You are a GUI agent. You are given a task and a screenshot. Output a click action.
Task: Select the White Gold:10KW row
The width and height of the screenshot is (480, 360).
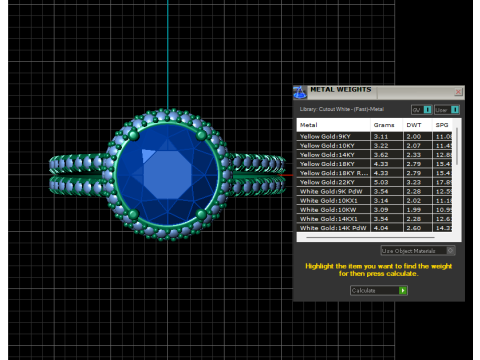click(x=374, y=210)
